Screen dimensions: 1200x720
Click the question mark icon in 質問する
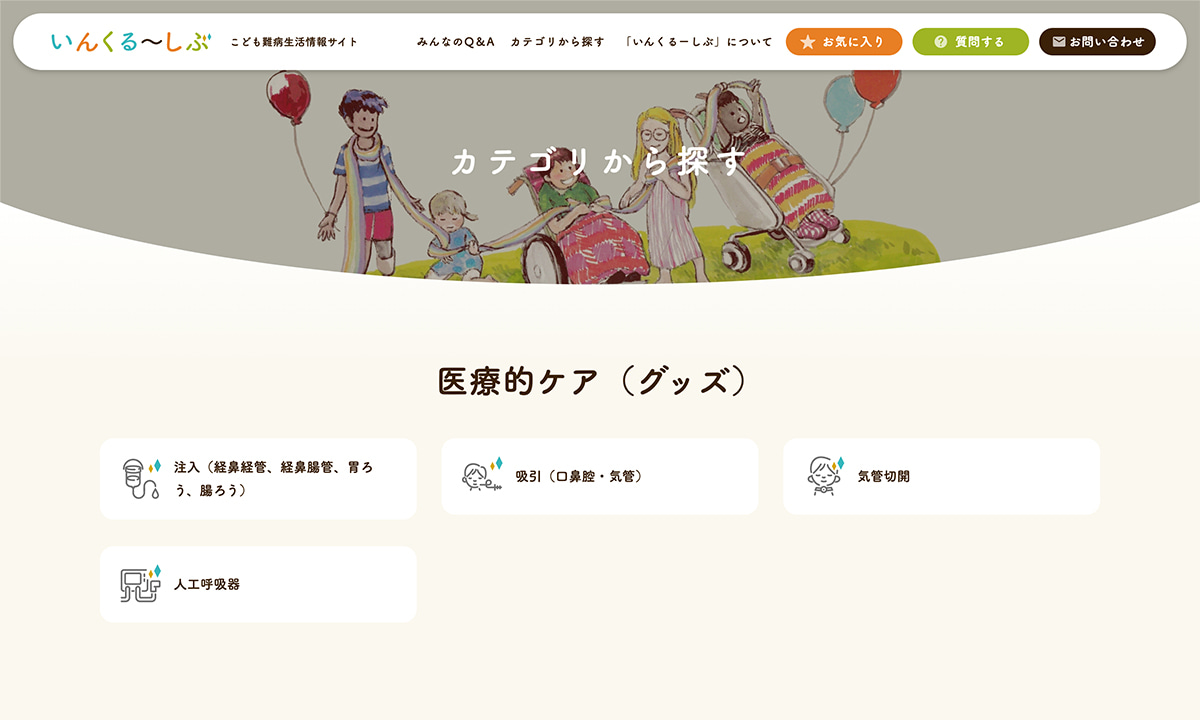point(940,42)
